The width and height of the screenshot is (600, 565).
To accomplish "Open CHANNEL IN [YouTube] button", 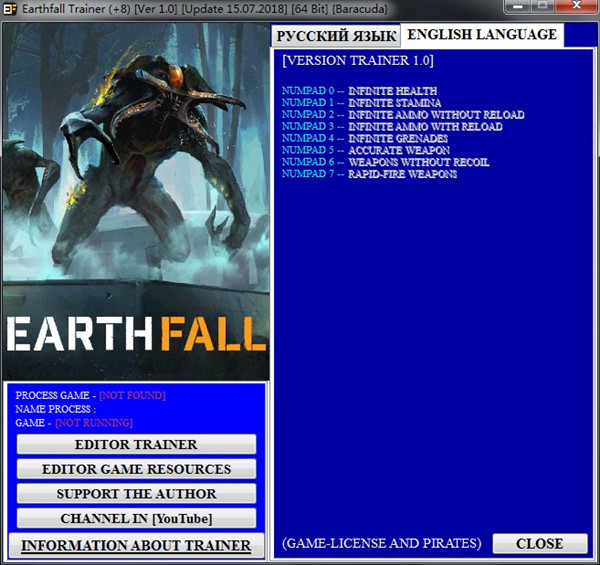I will pyautogui.click(x=137, y=518).
